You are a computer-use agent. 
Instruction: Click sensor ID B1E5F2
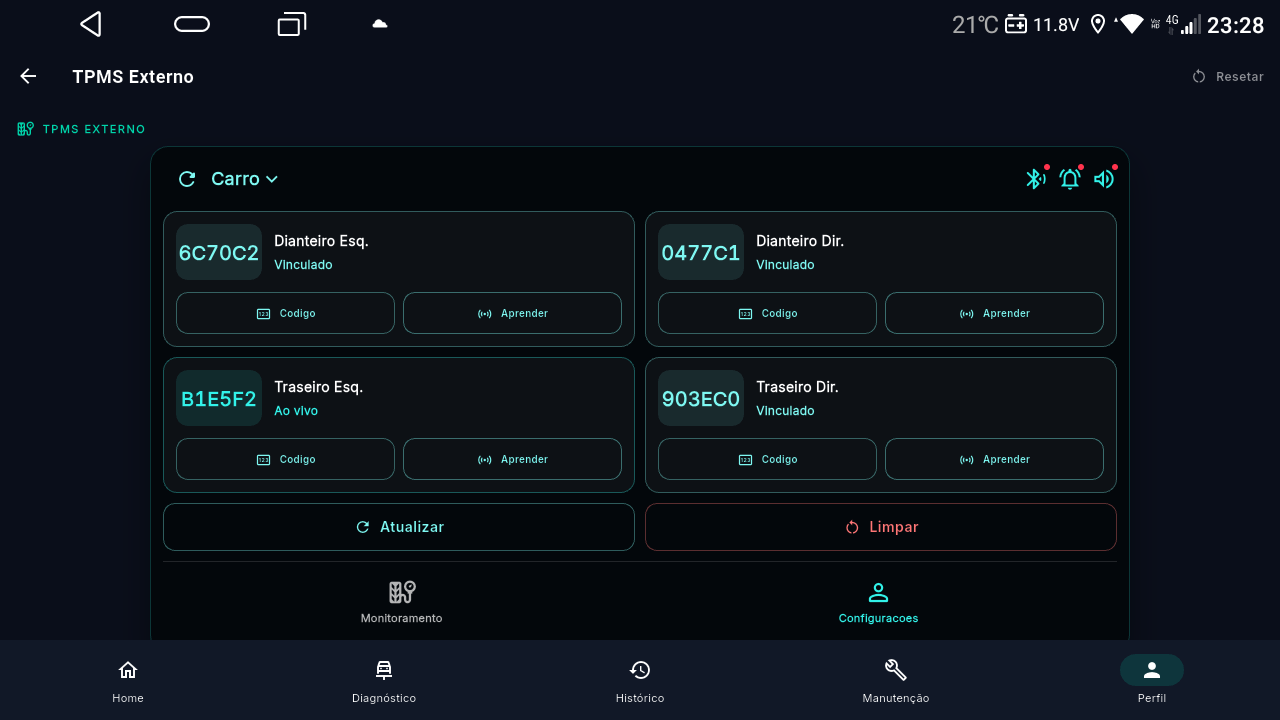click(x=219, y=398)
